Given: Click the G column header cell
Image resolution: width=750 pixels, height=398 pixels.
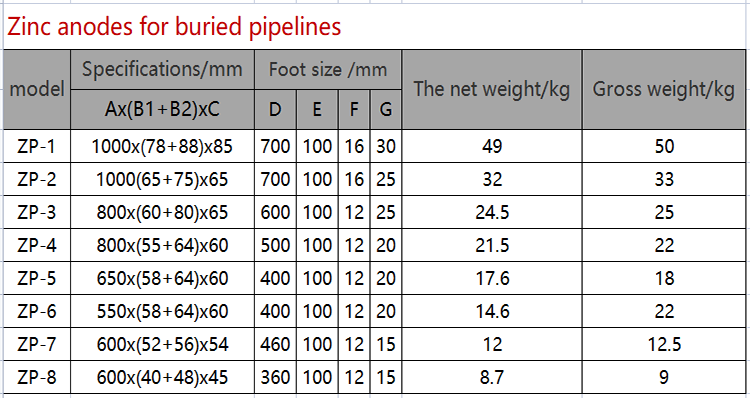Looking at the screenshot, I should (386, 110).
